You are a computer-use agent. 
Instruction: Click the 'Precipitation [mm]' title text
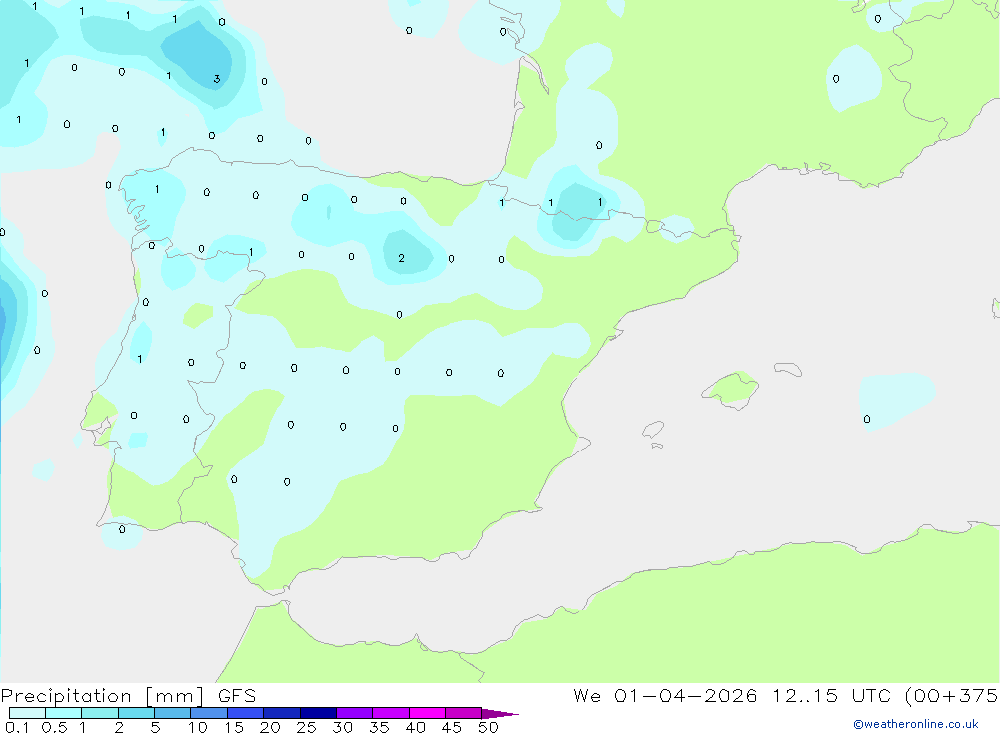102,696
